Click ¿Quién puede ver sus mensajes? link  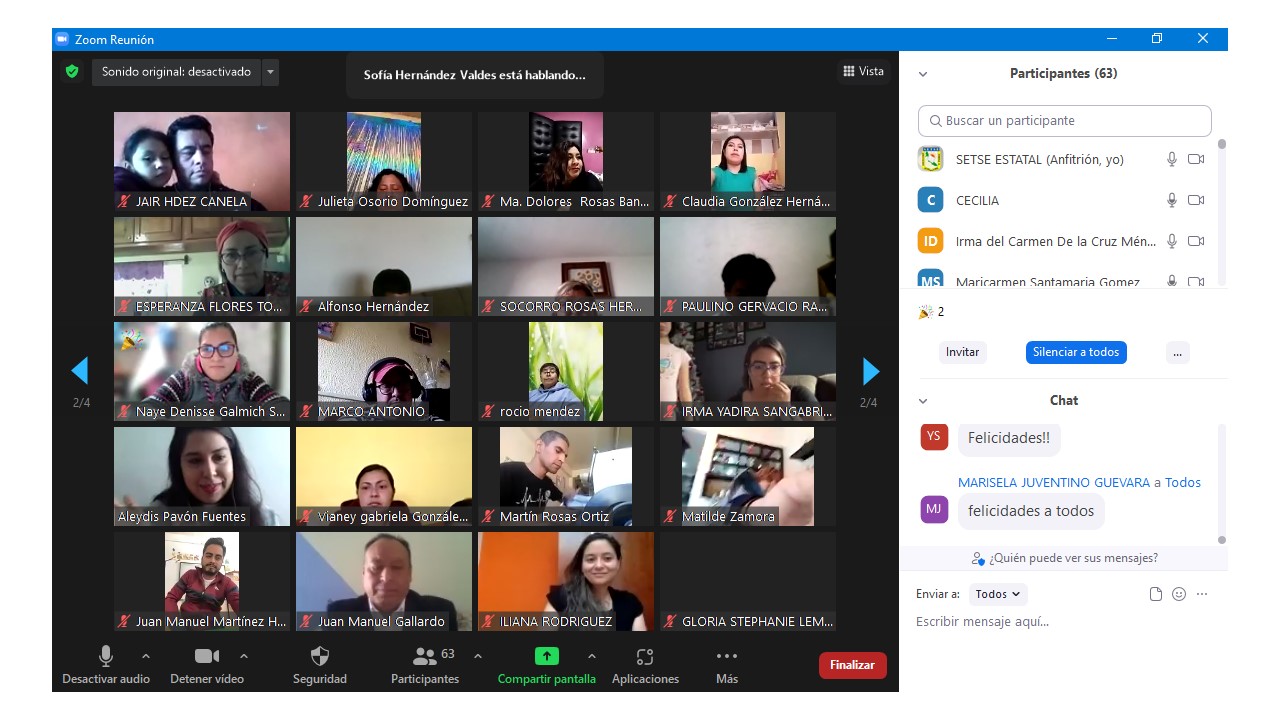click(x=1065, y=558)
